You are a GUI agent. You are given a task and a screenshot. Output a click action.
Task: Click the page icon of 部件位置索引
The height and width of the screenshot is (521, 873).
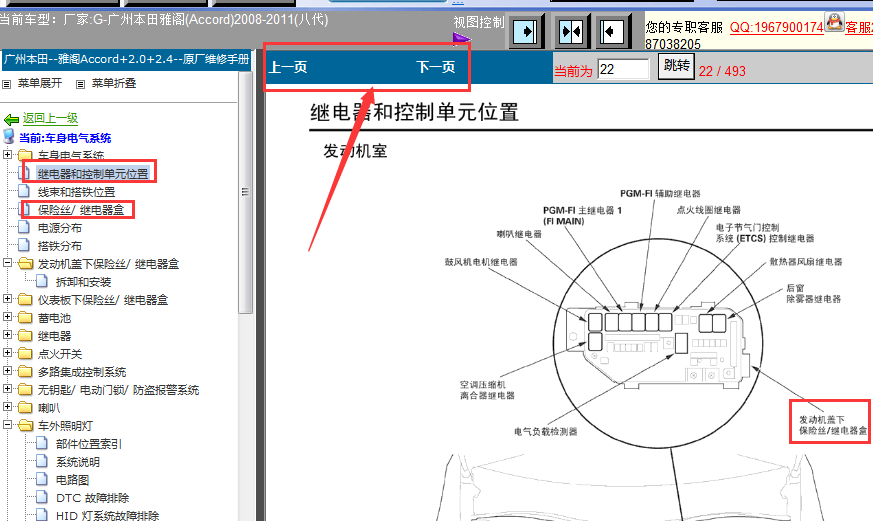point(42,443)
